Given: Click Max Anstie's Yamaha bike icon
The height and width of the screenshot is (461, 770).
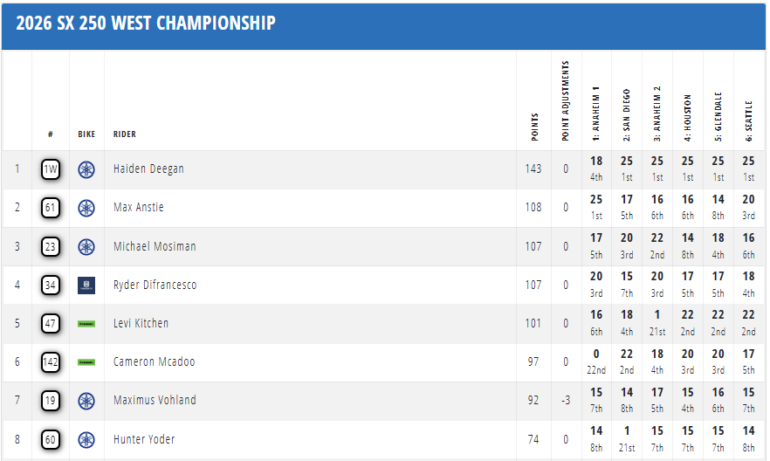Looking at the screenshot, I should click(x=87, y=208).
